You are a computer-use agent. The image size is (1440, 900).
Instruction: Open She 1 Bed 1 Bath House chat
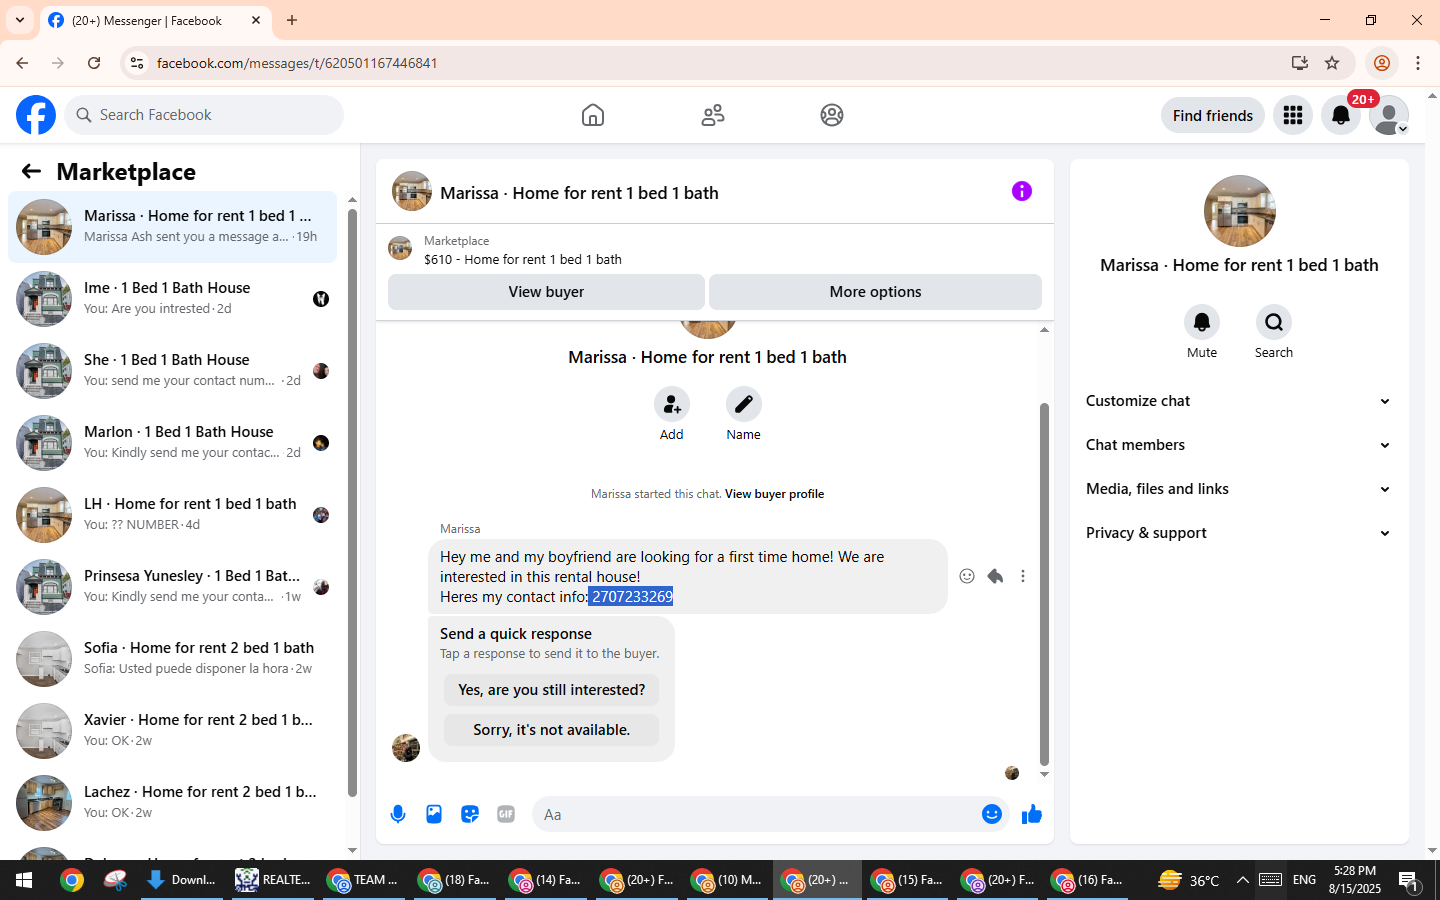(x=172, y=371)
